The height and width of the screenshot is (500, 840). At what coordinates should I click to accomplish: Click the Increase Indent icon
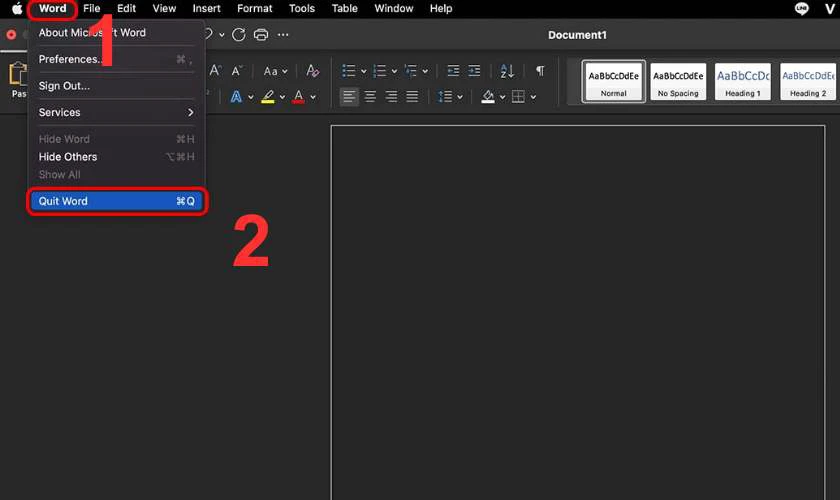point(474,71)
